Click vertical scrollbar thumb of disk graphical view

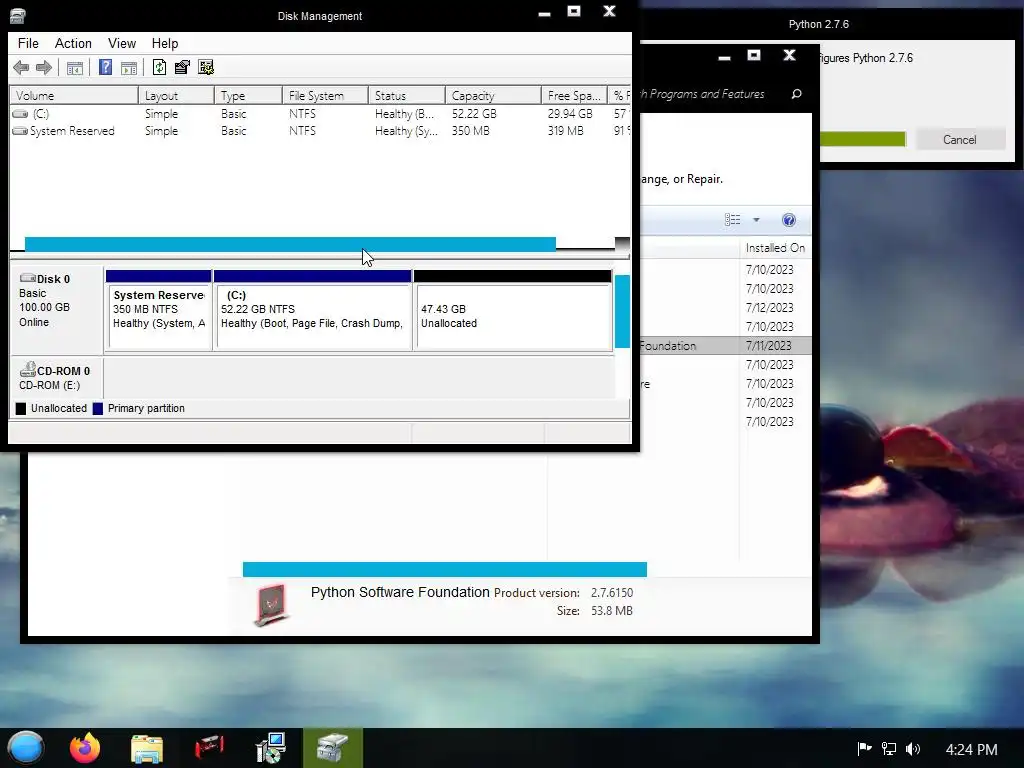coord(622,312)
